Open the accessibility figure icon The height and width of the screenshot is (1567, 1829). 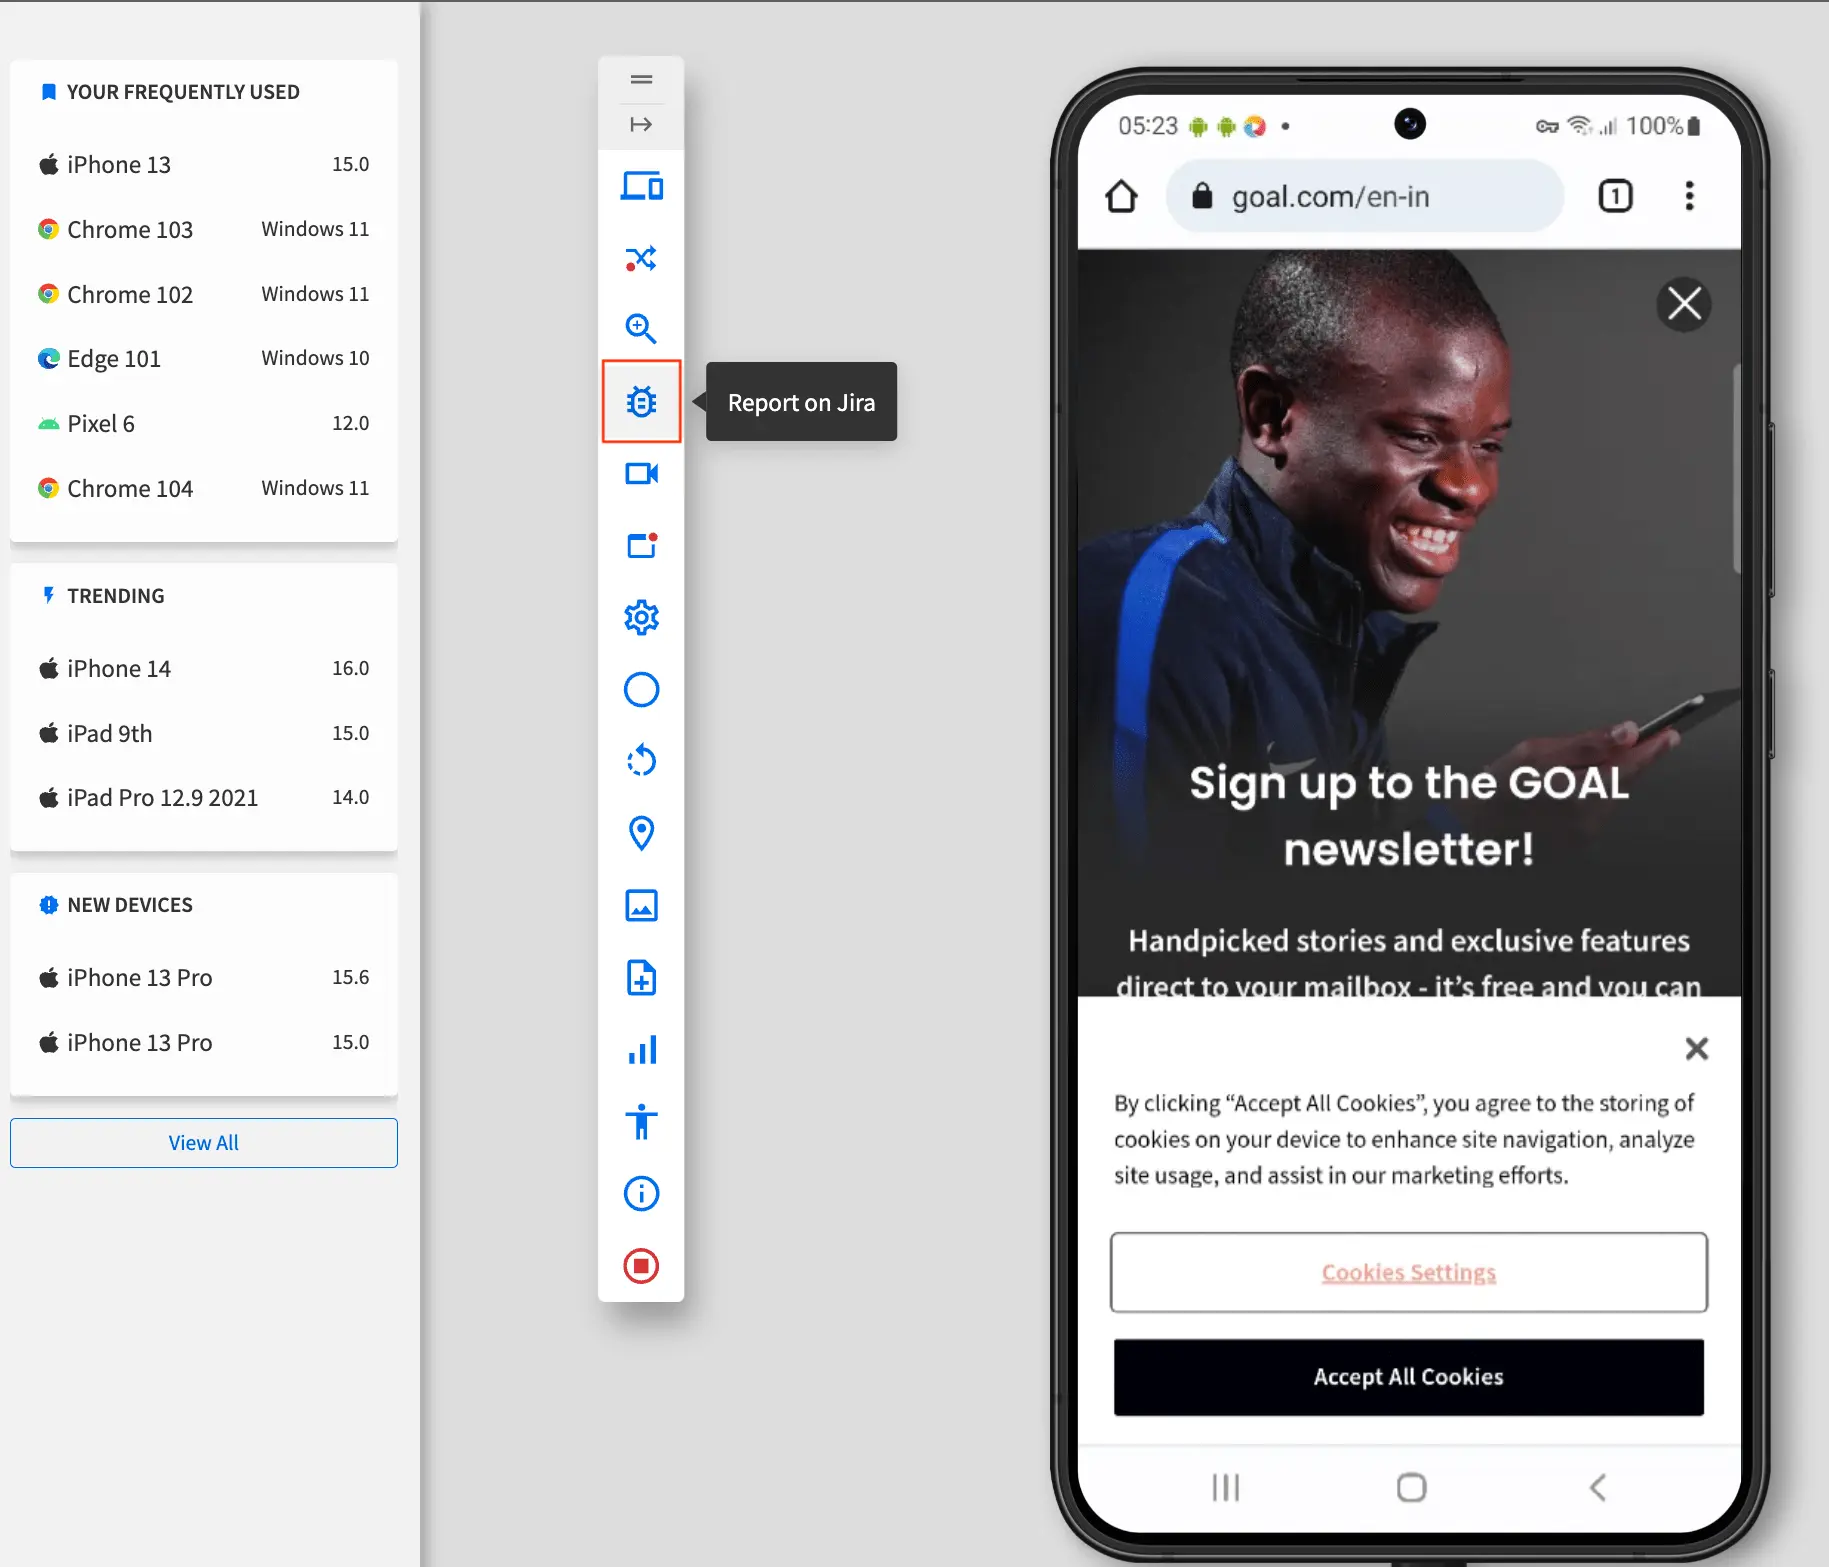click(x=641, y=1122)
